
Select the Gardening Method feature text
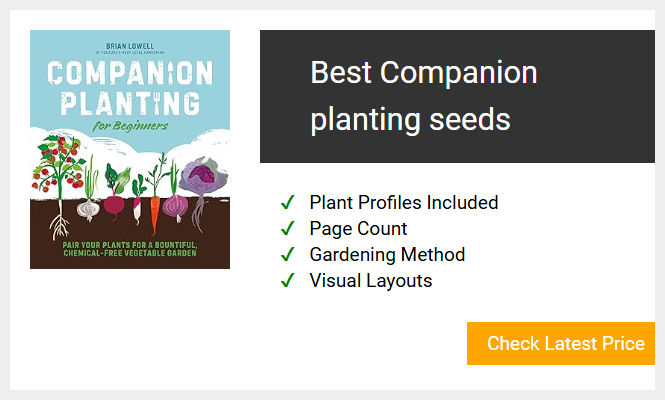tap(387, 255)
